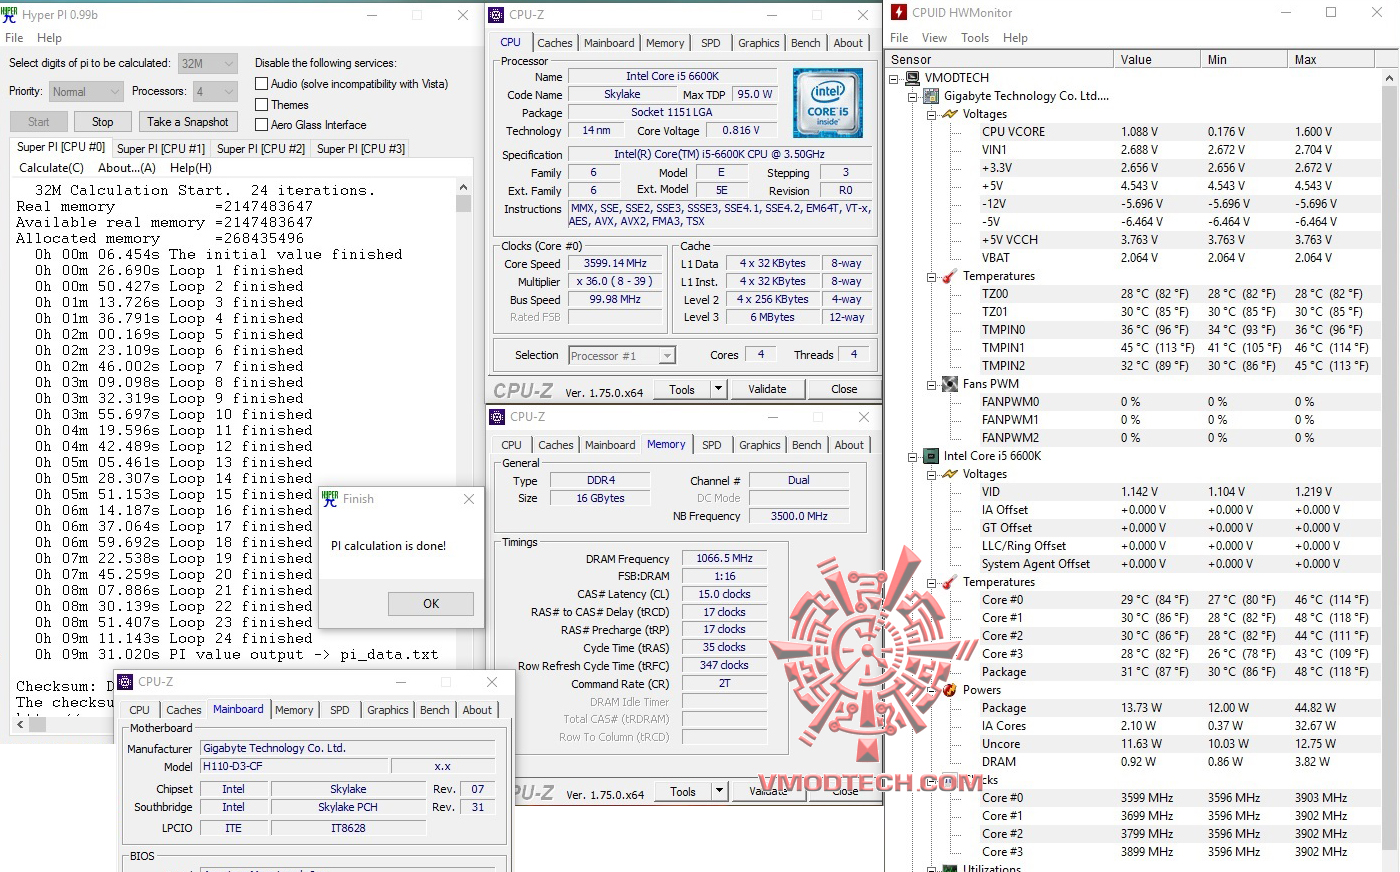This screenshot has width=1400, height=872.
Task: Click the Hyper PI title bar icon
Action: point(10,15)
